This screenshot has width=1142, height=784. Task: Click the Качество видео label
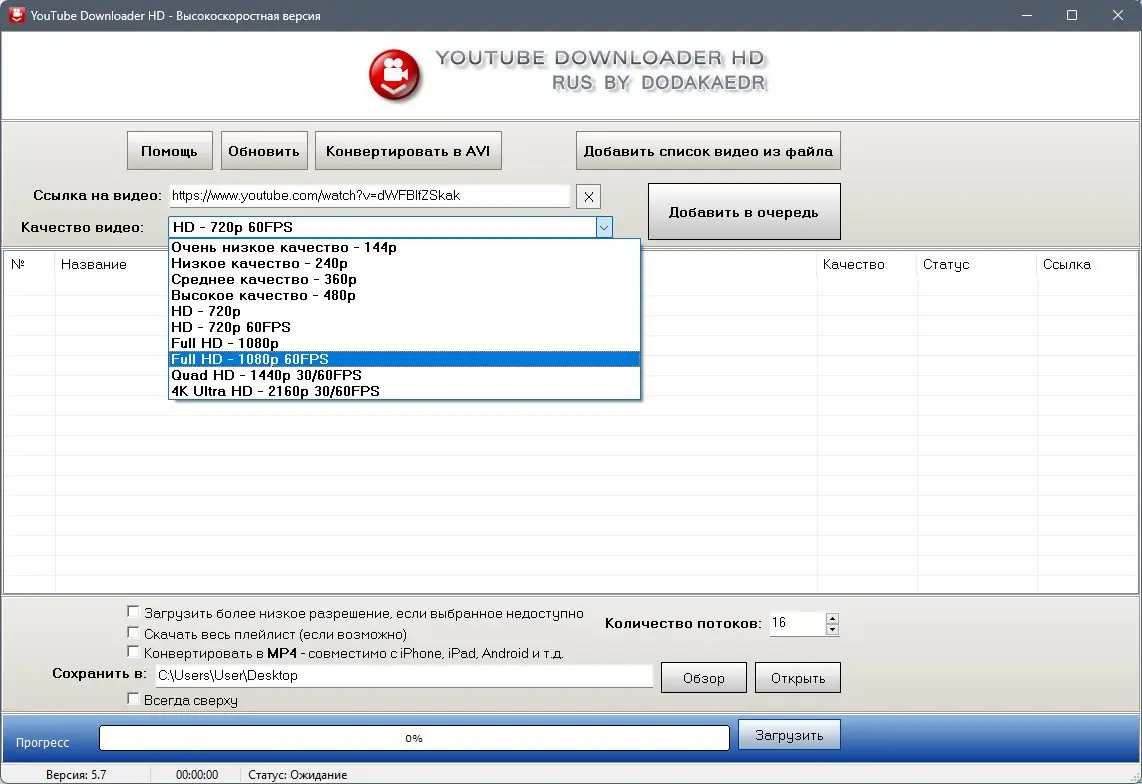click(82, 227)
